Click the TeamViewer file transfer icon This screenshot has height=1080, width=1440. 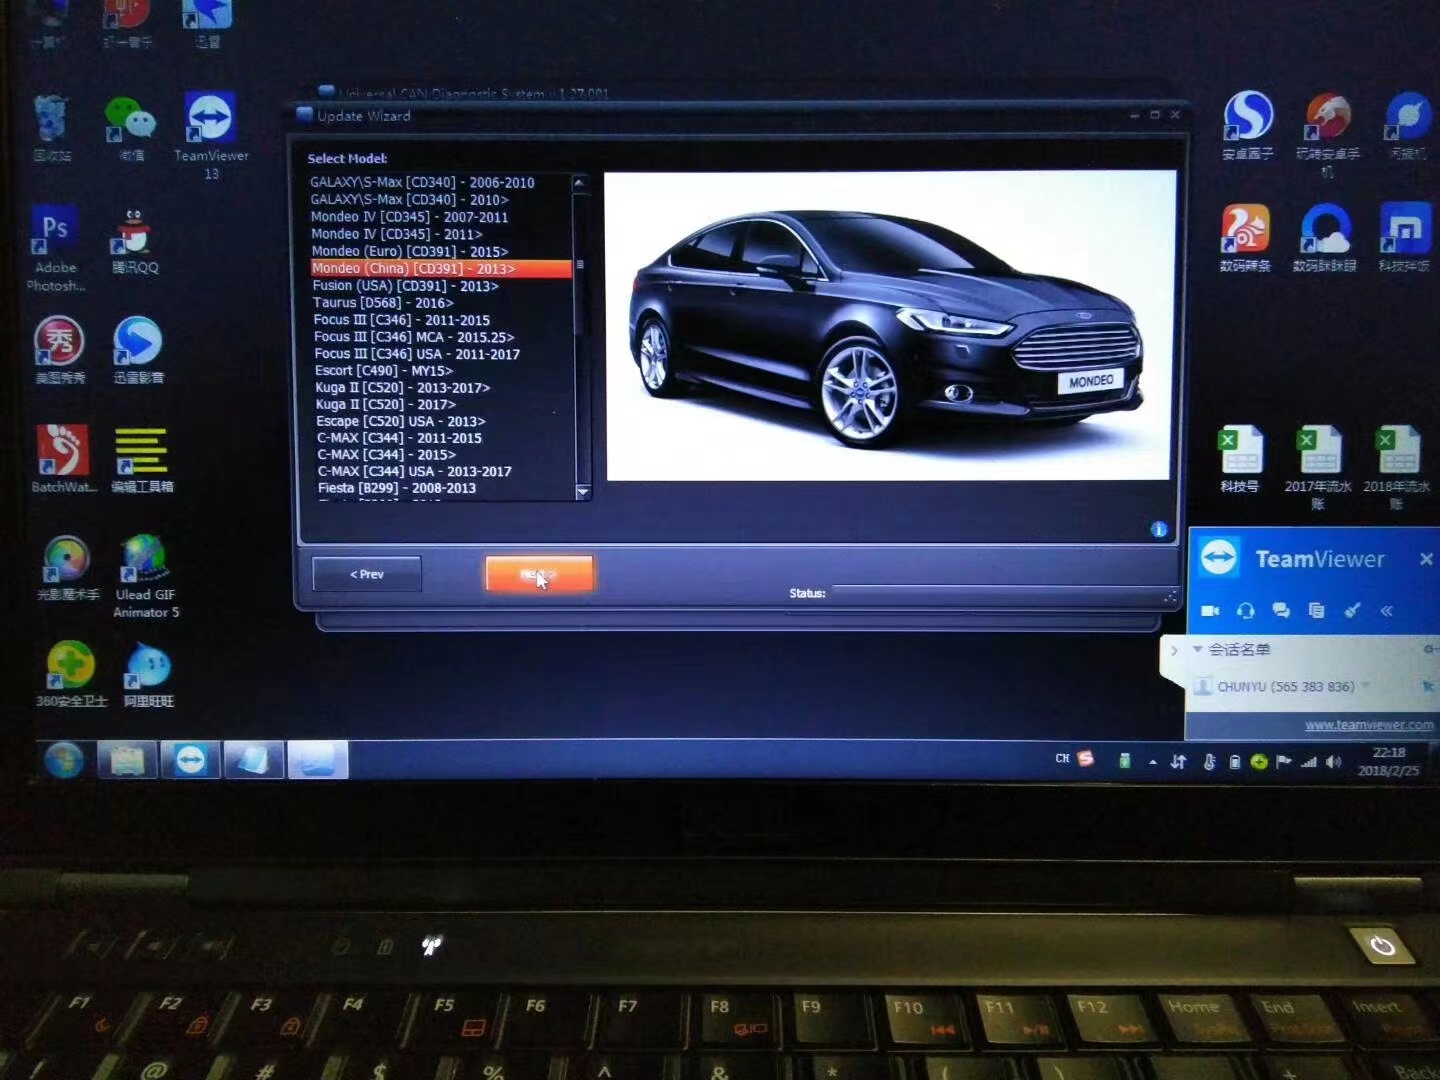(x=1316, y=610)
